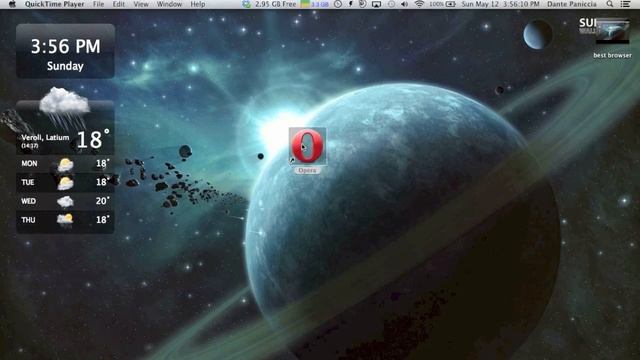Select the THU forecast row
This screenshot has width=640, height=360.
tap(65, 220)
